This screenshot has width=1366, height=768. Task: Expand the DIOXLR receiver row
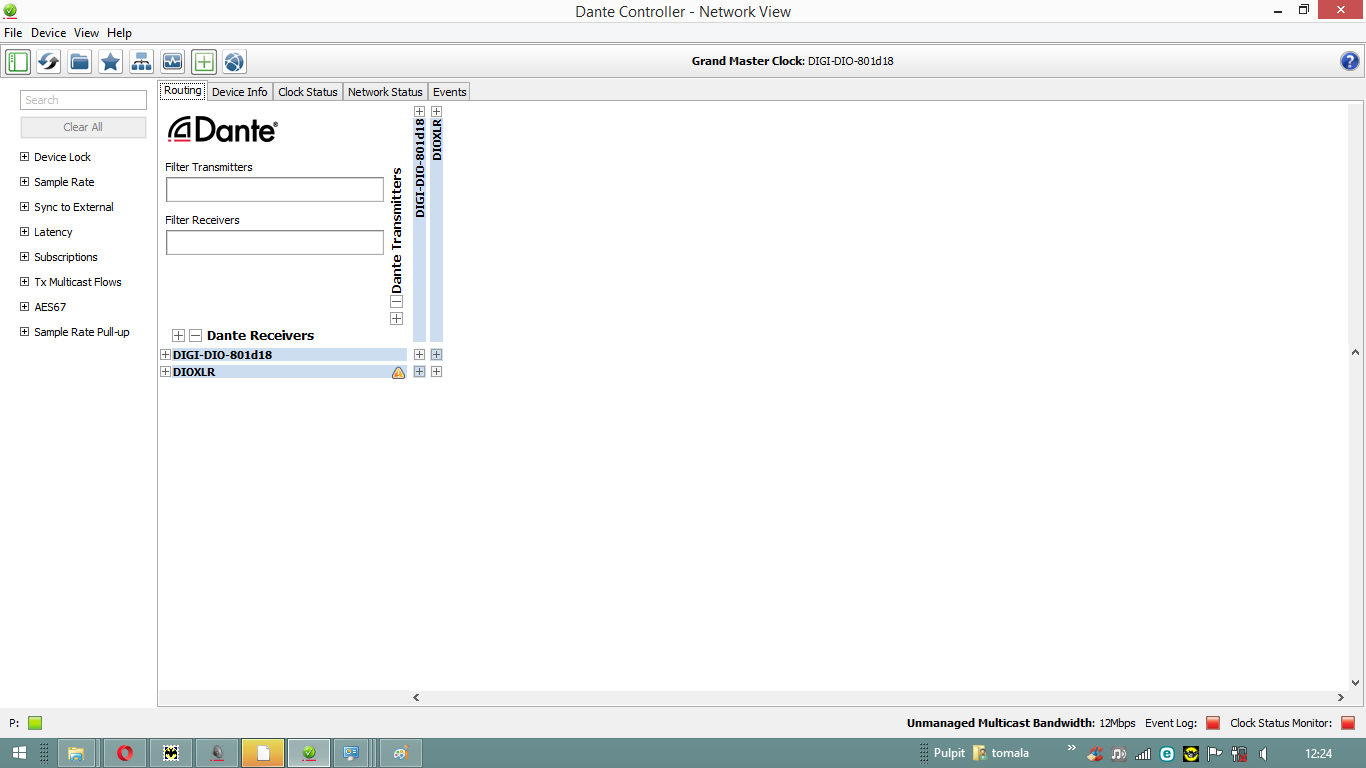click(165, 372)
